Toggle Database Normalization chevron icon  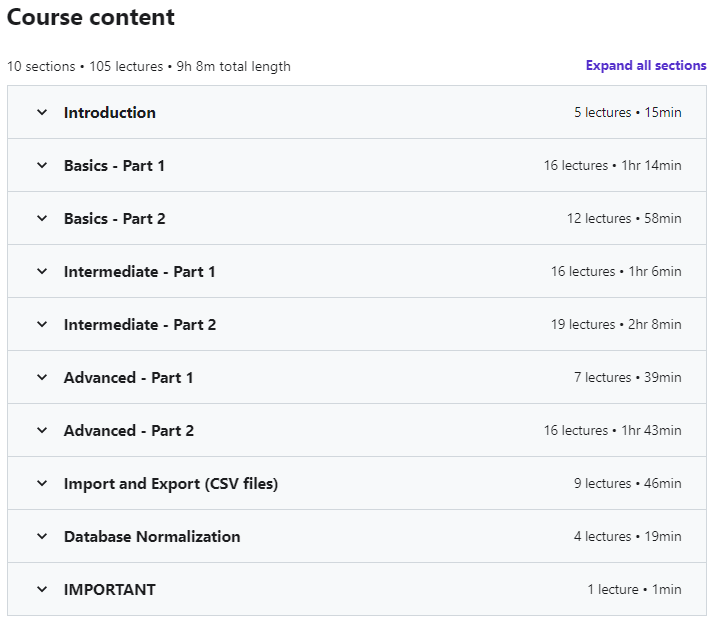click(42, 537)
